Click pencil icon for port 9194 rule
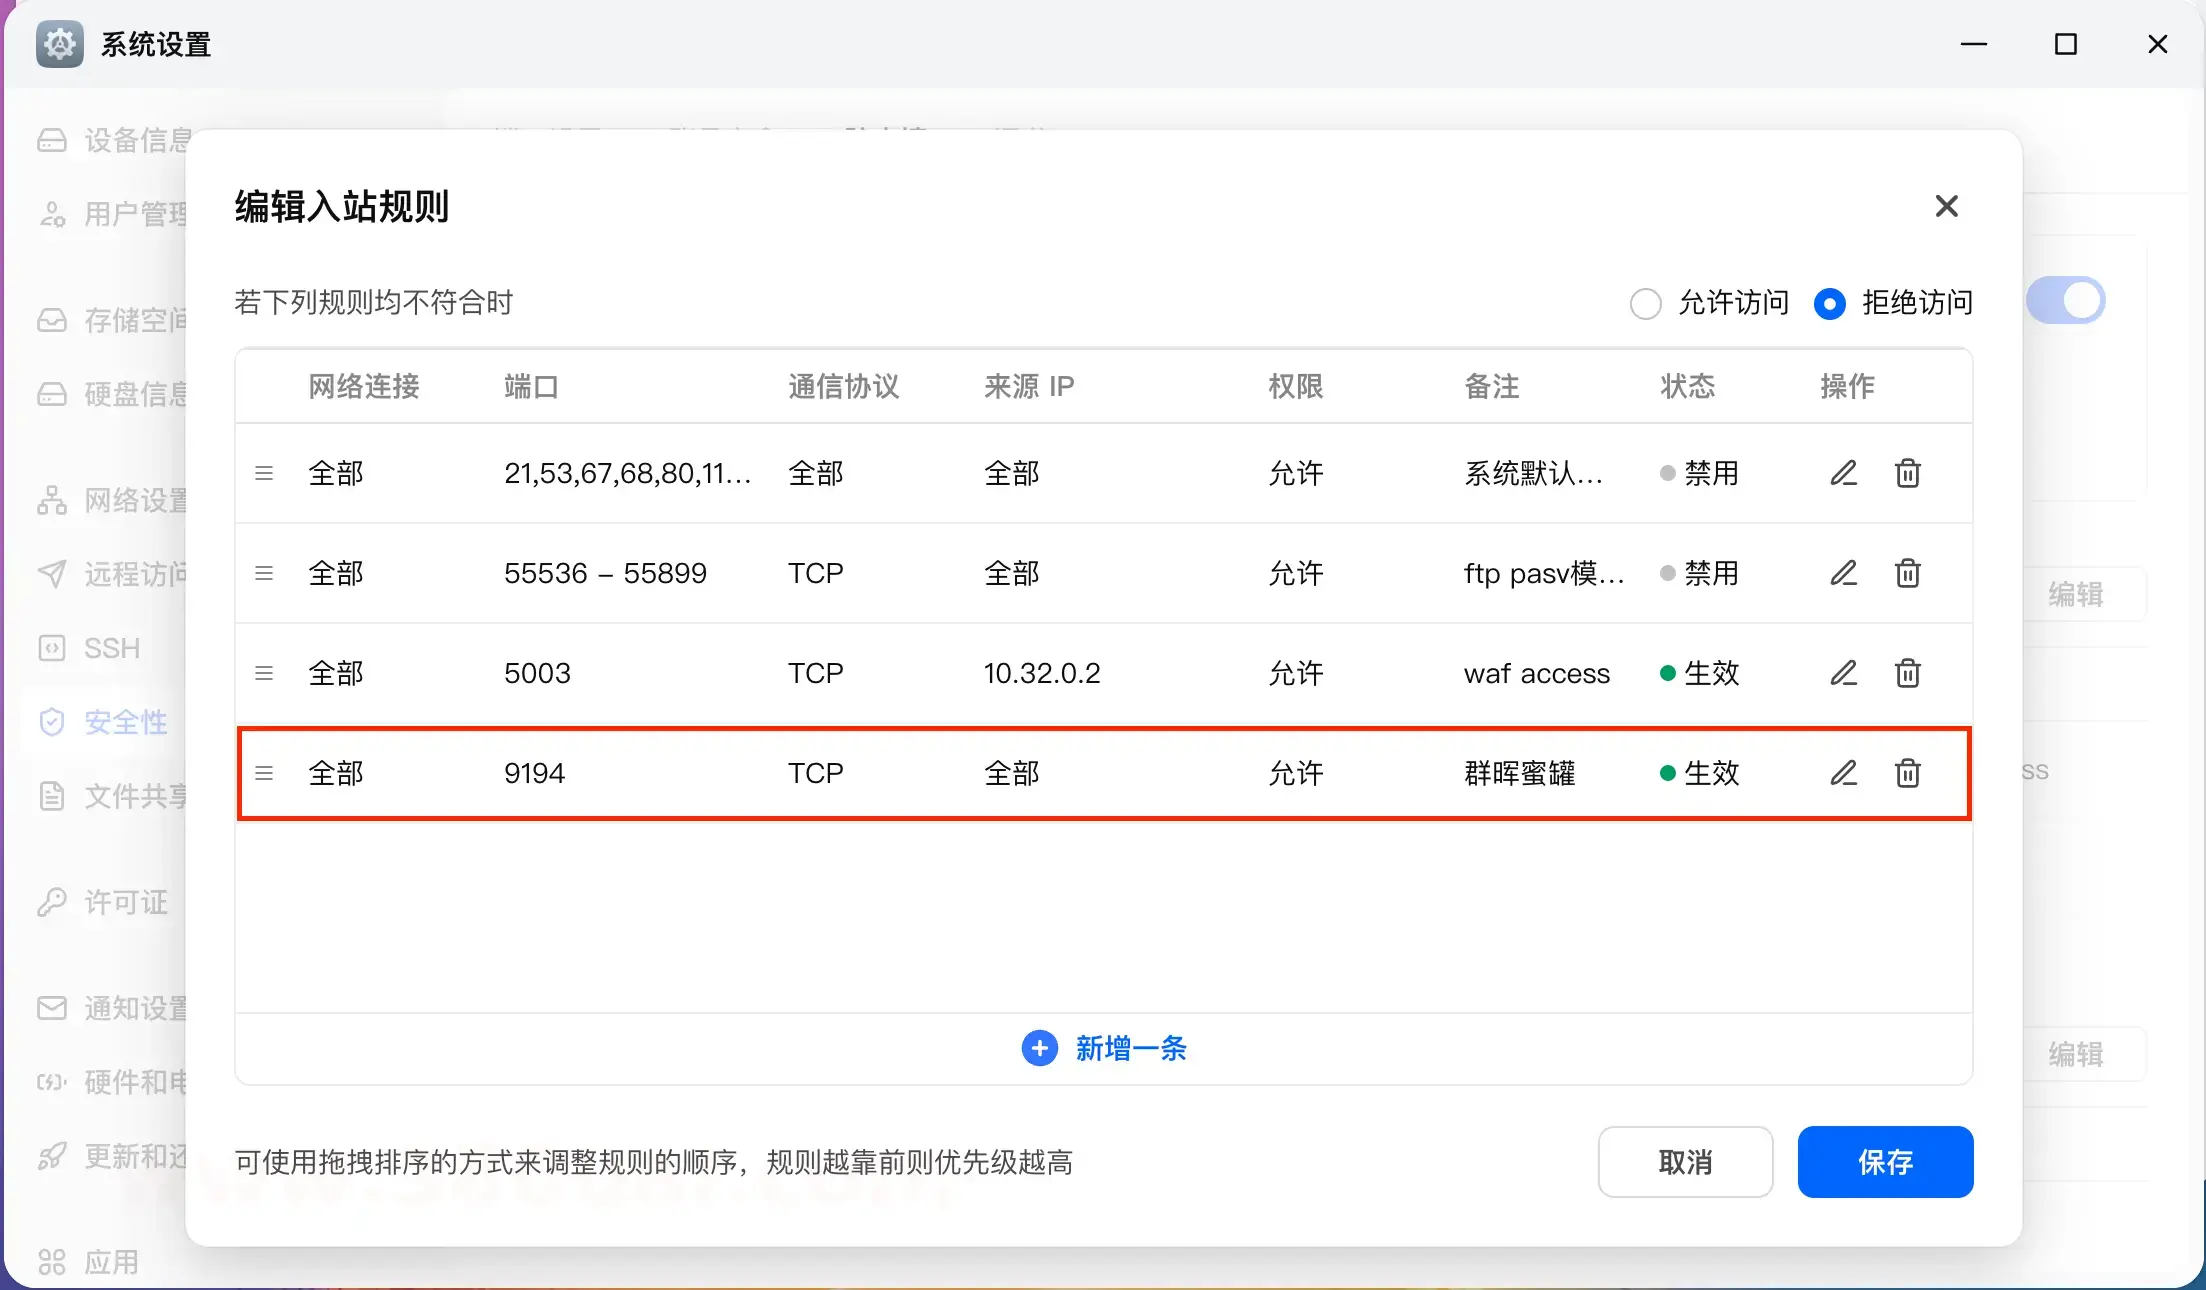 [1843, 773]
